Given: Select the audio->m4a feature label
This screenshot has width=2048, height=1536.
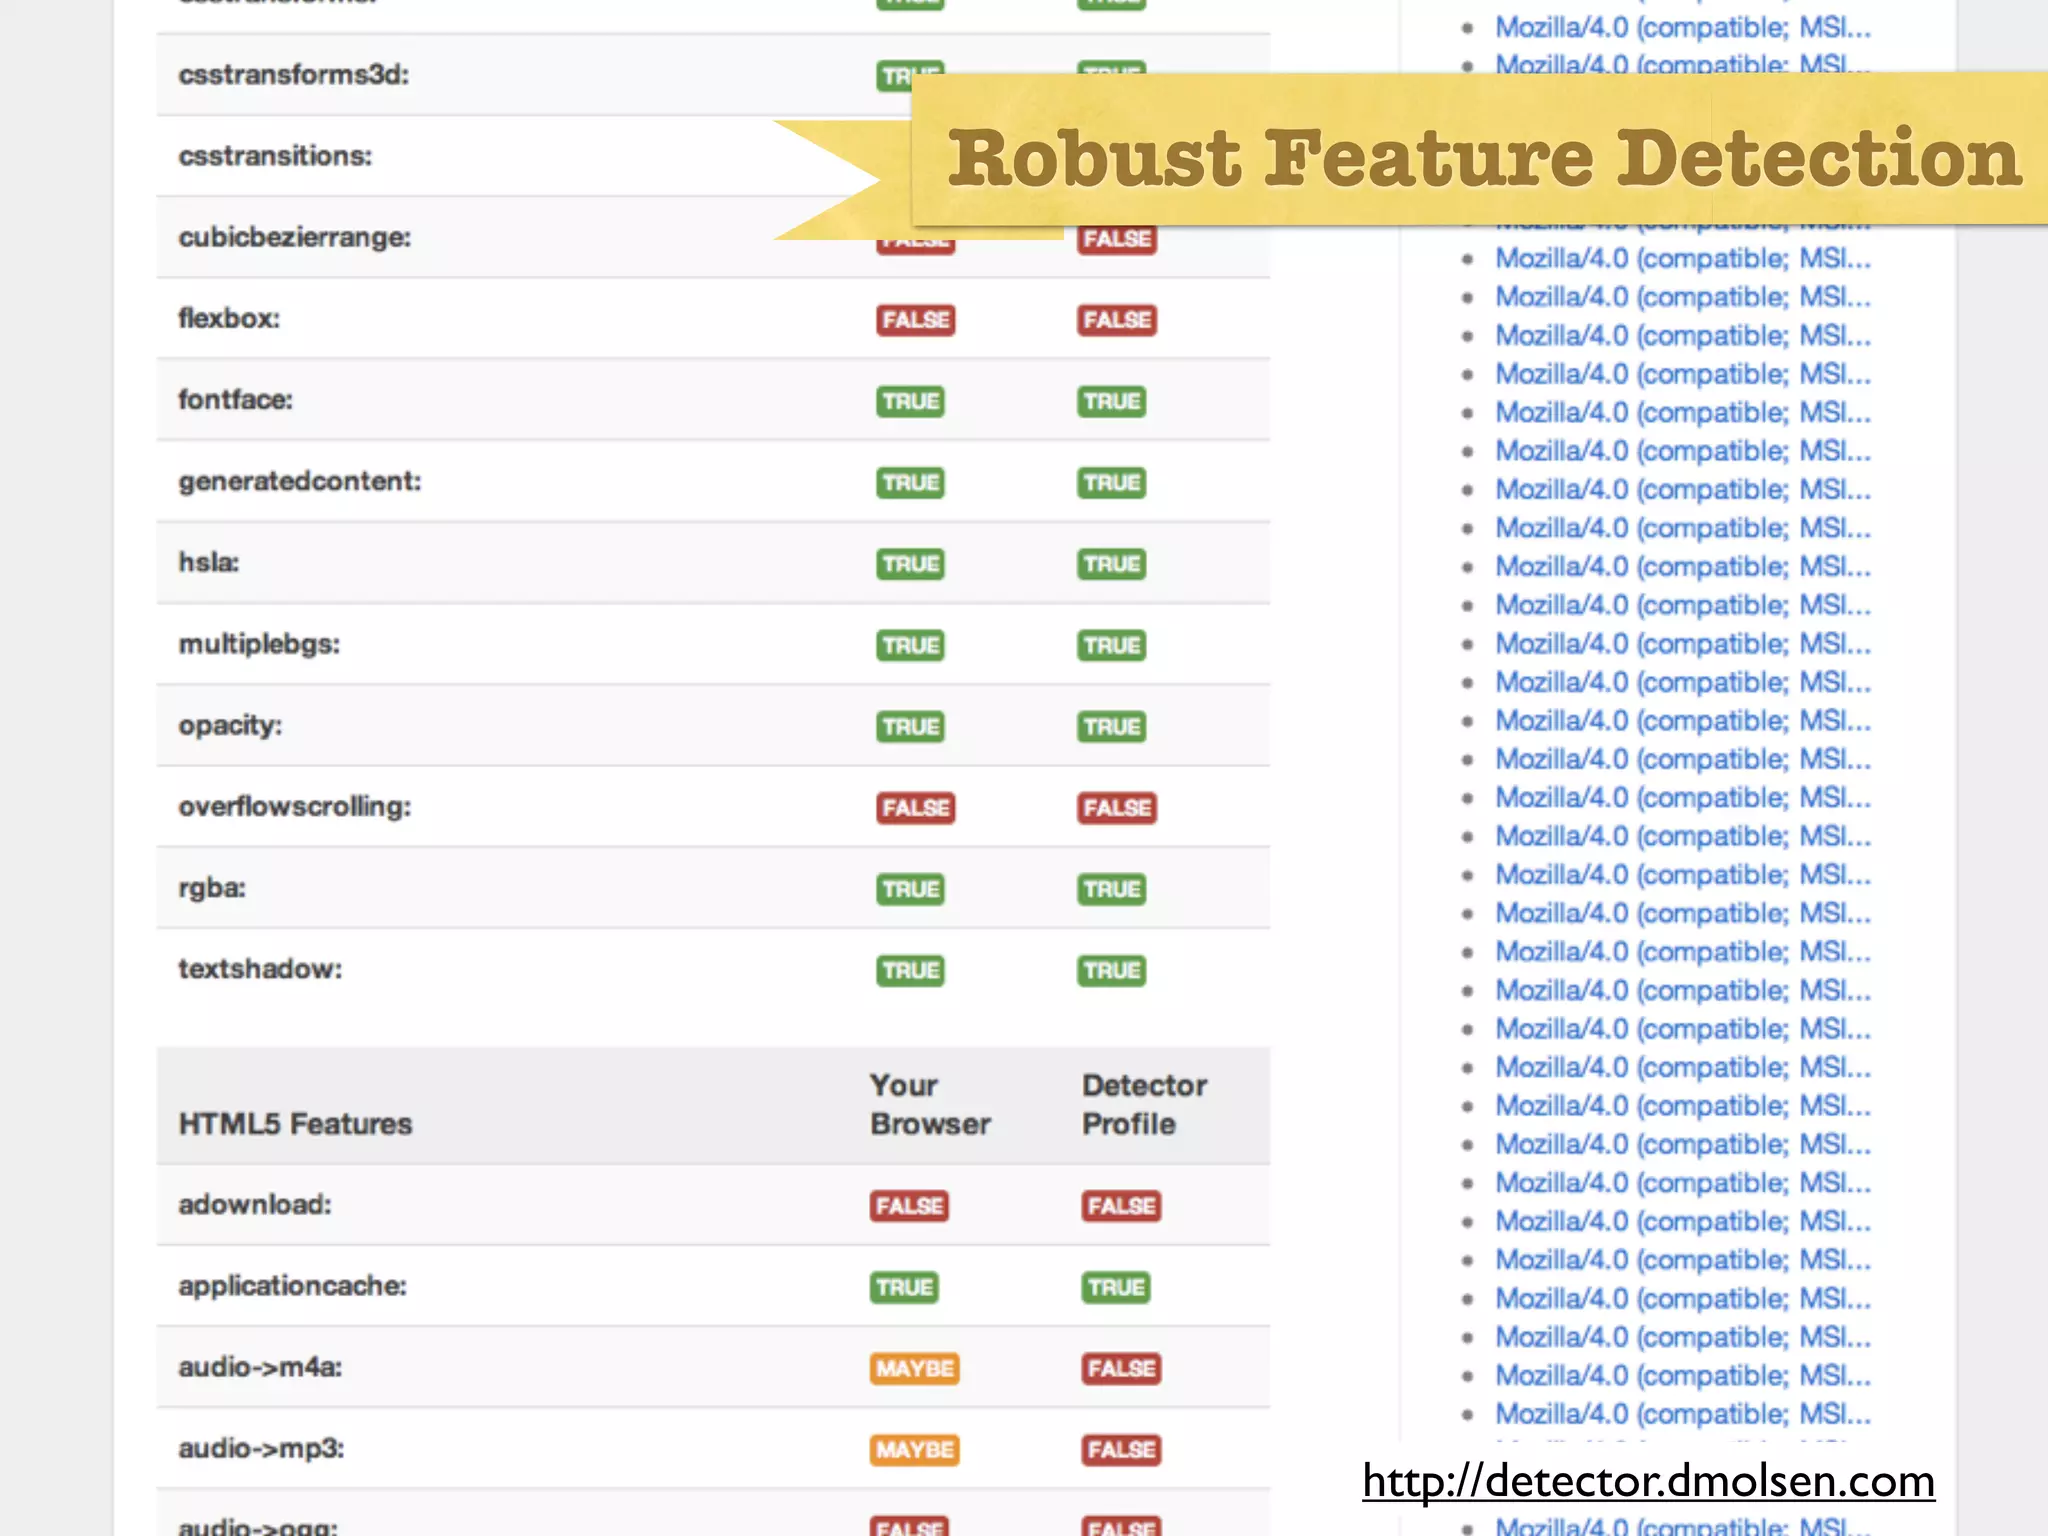Looking at the screenshot, I should pyautogui.click(x=260, y=1368).
